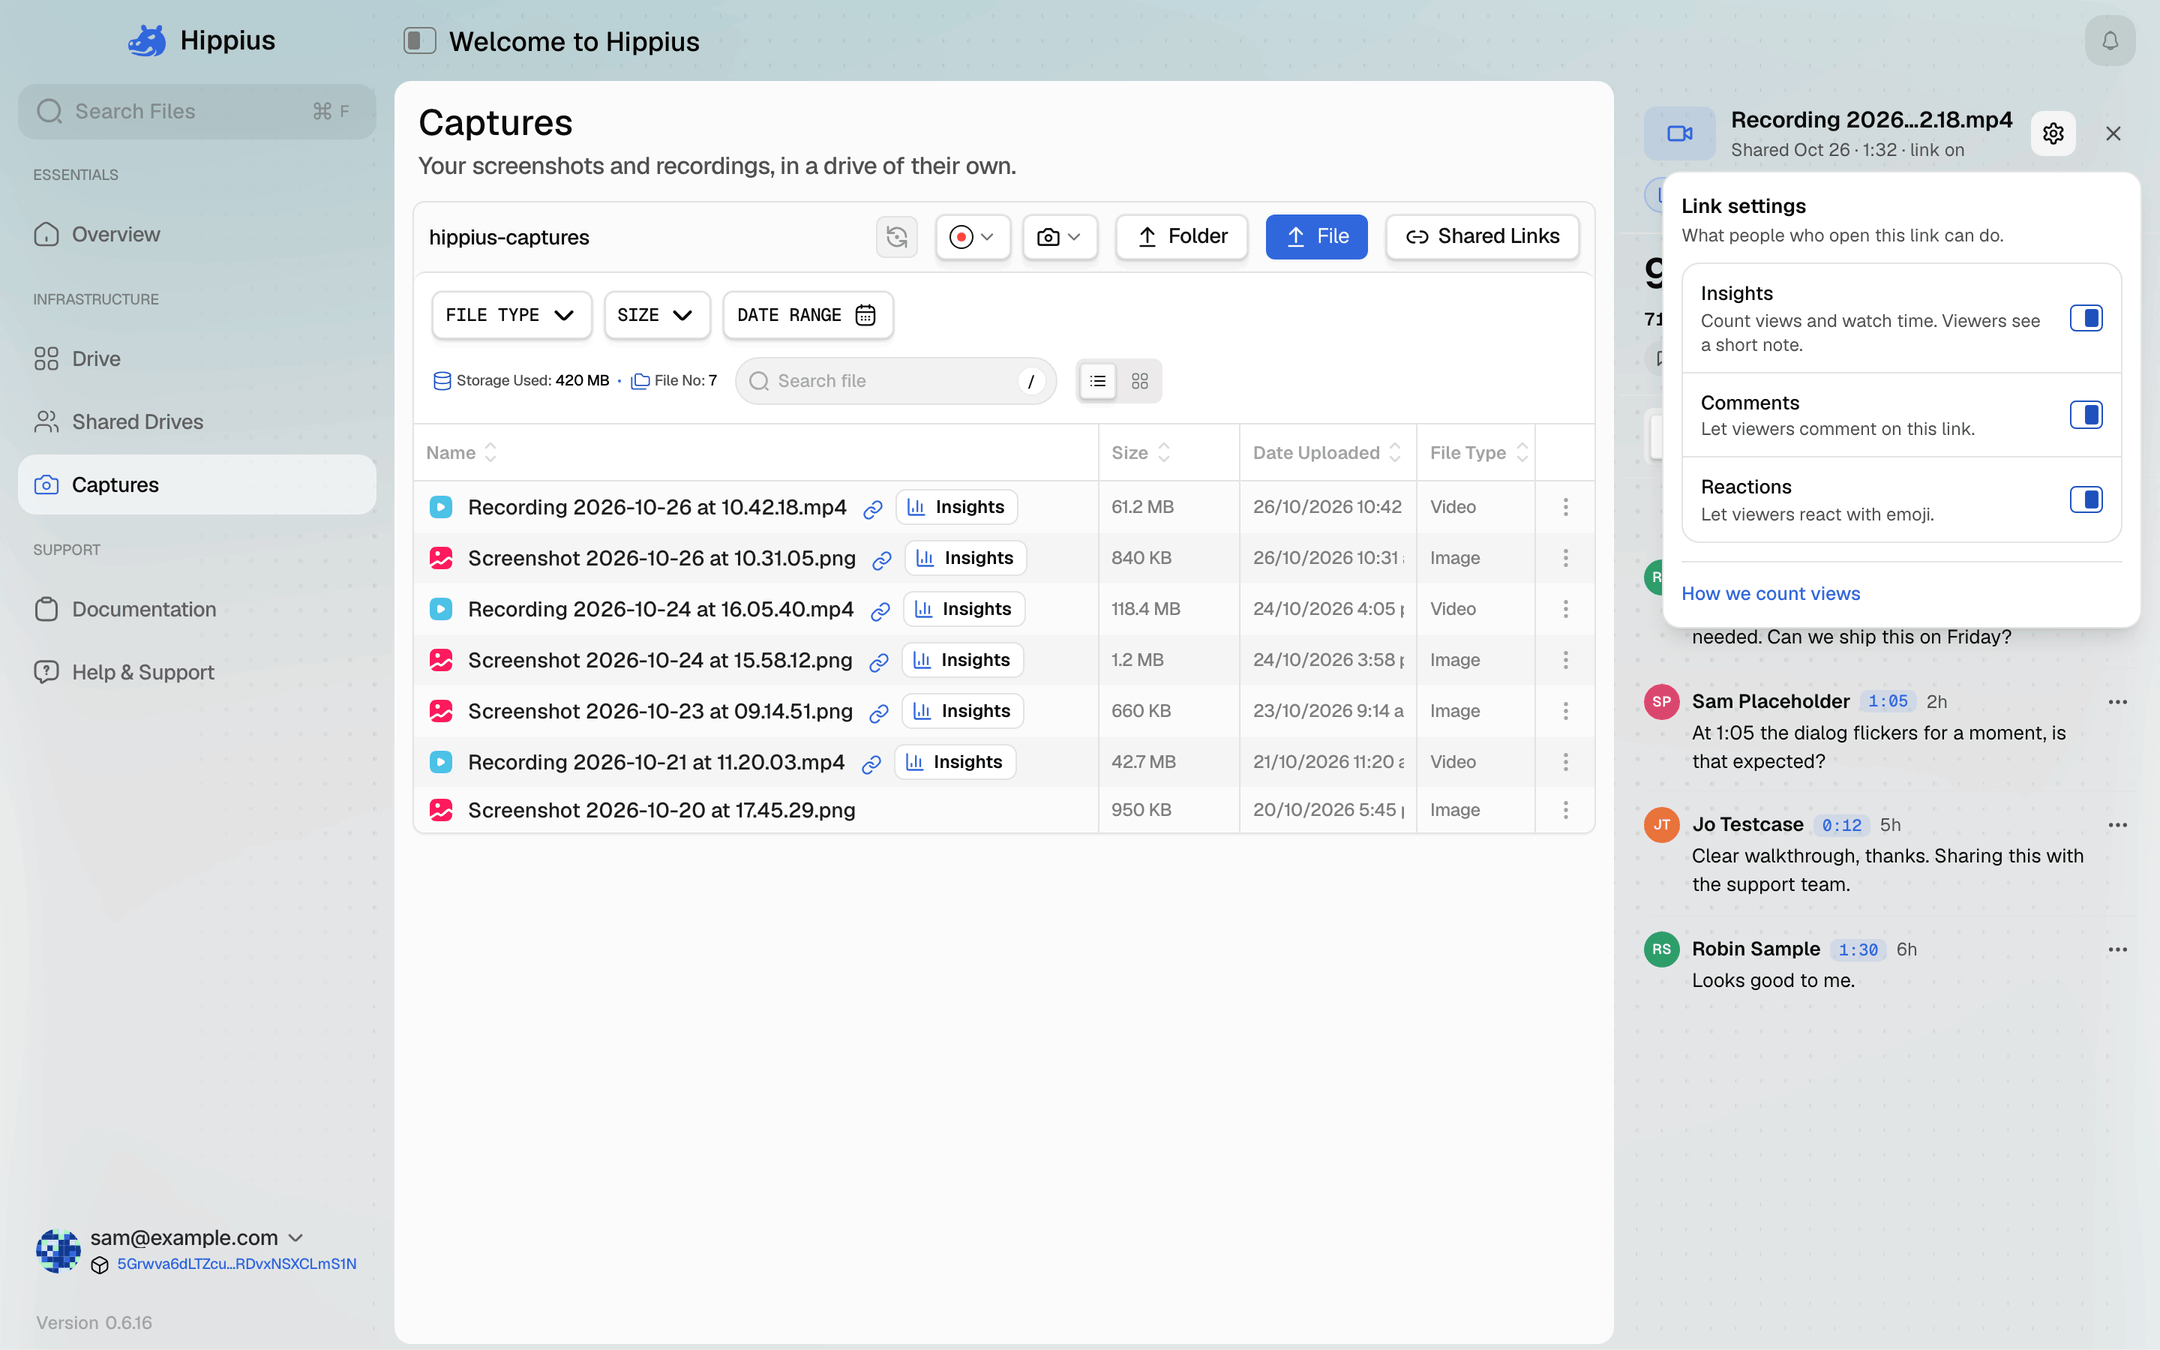Open Shared Links

pyautogui.click(x=1482, y=237)
